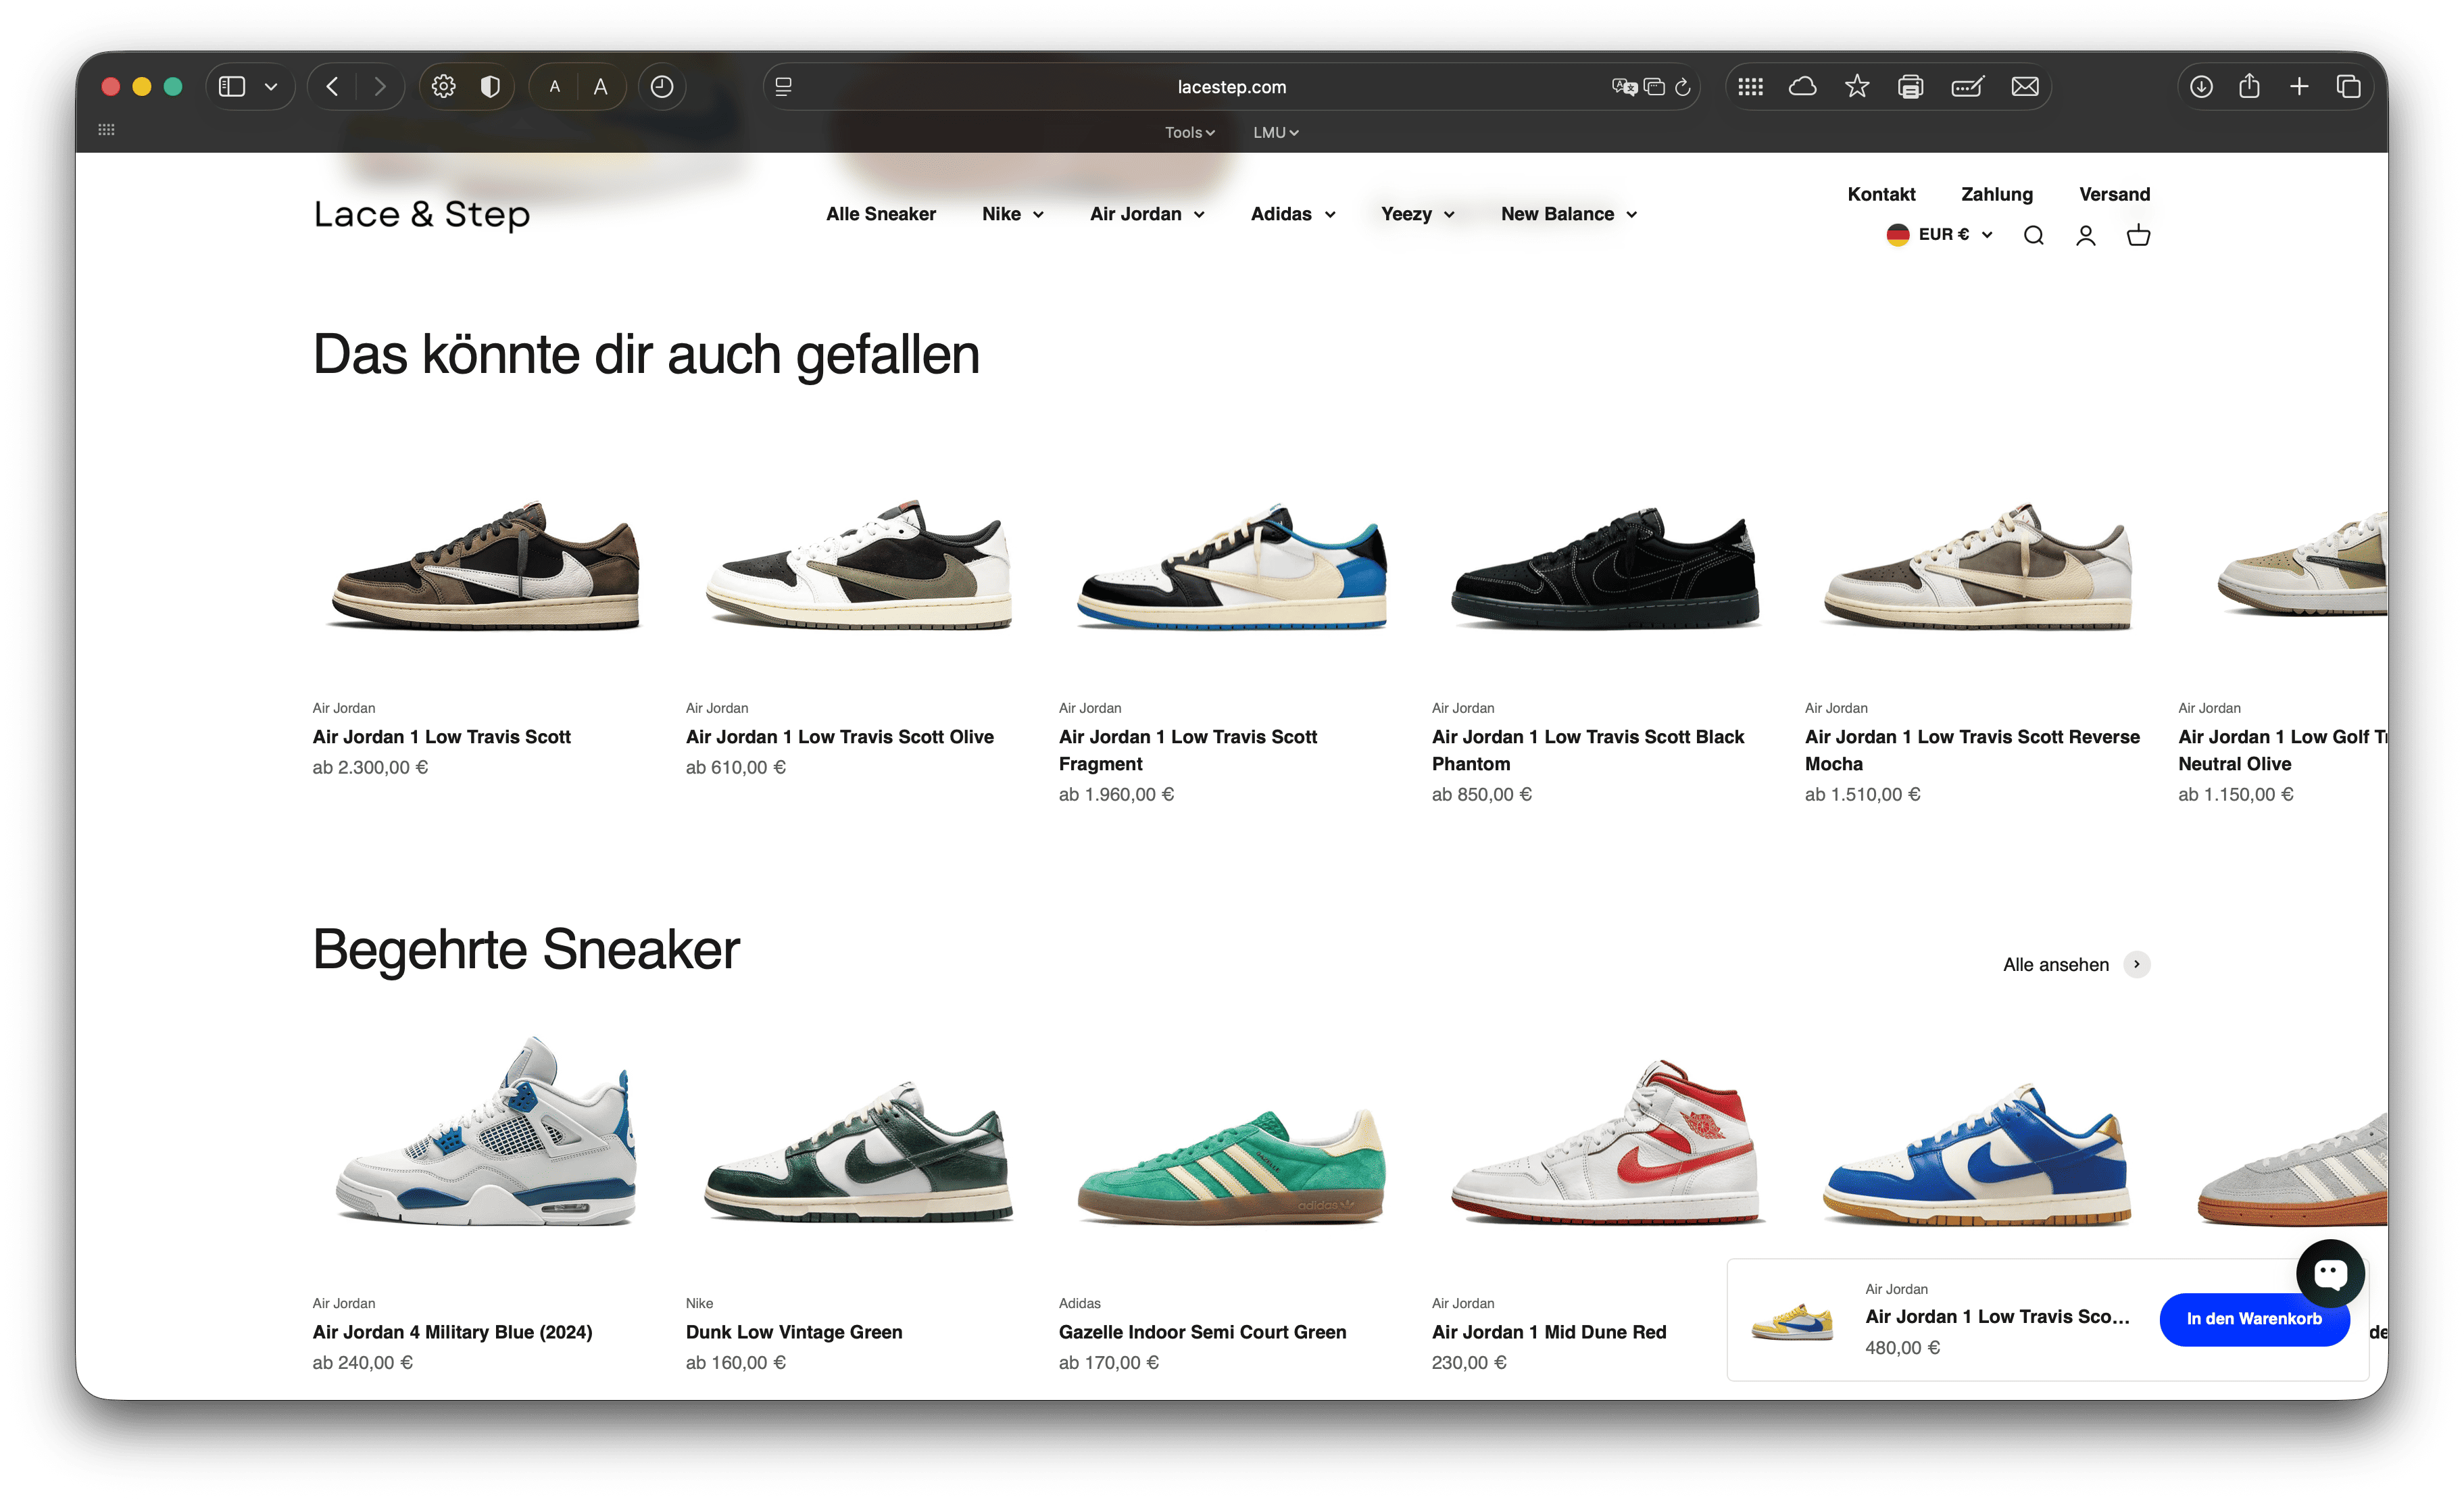Open the Versand link
2464x1500 pixels.
pyautogui.click(x=2114, y=194)
